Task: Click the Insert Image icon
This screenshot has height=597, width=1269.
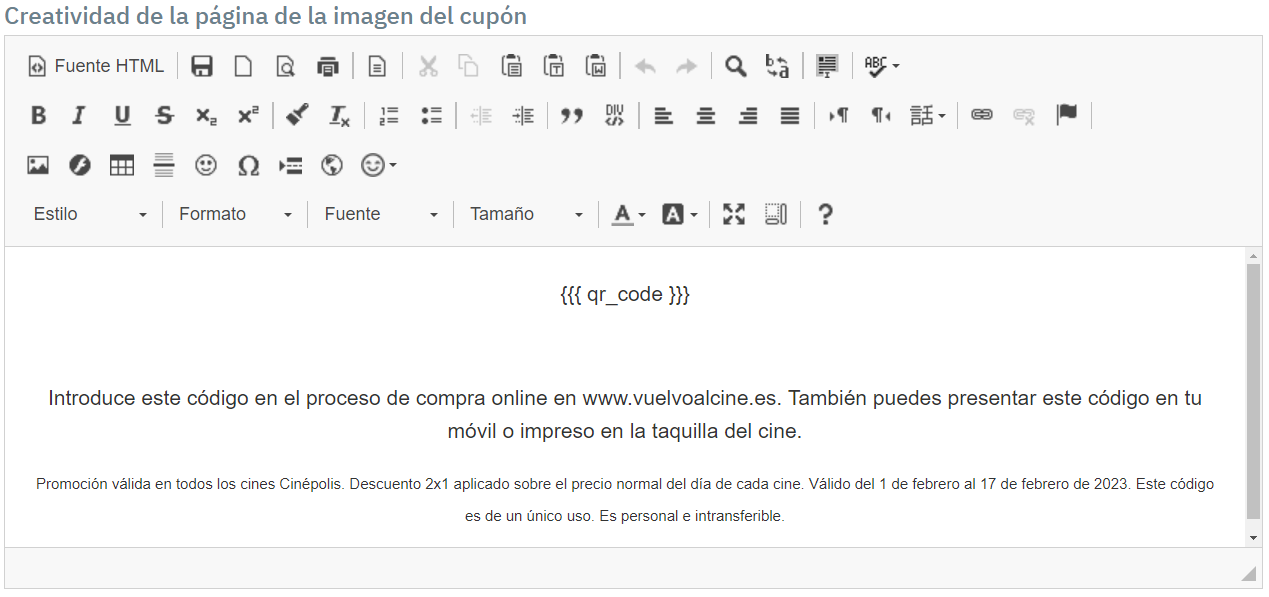Action: point(38,165)
